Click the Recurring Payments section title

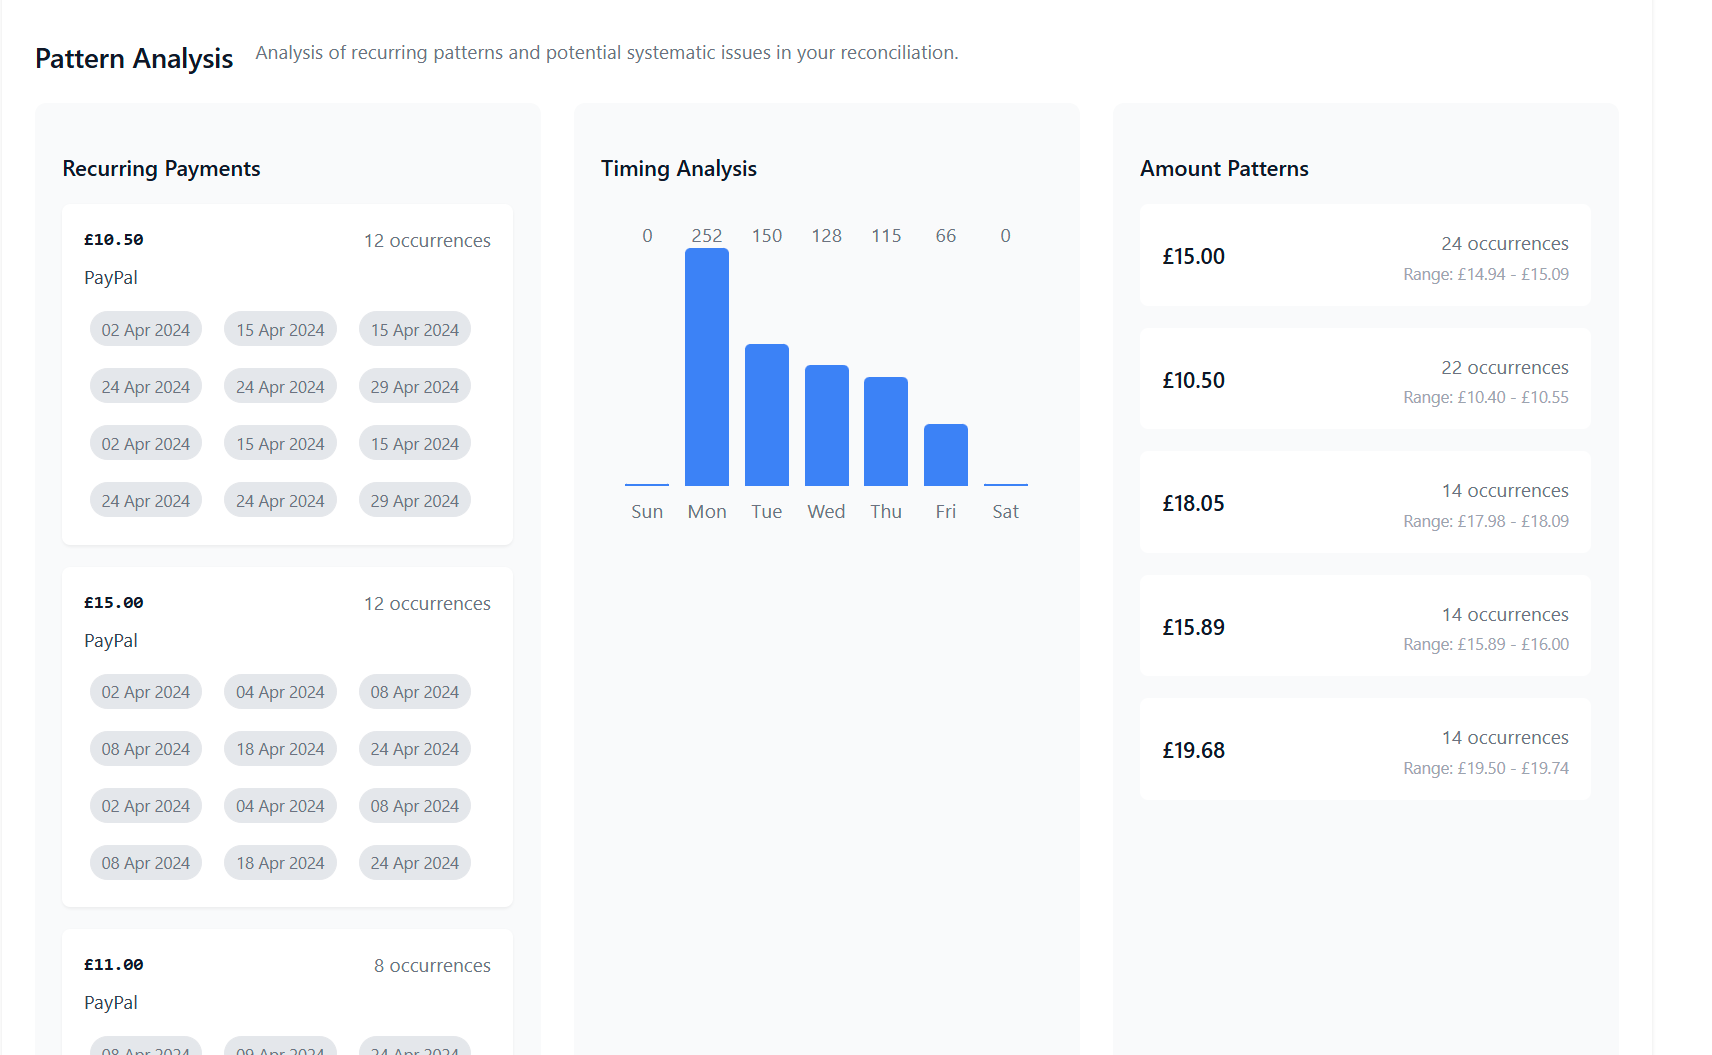[x=161, y=169]
